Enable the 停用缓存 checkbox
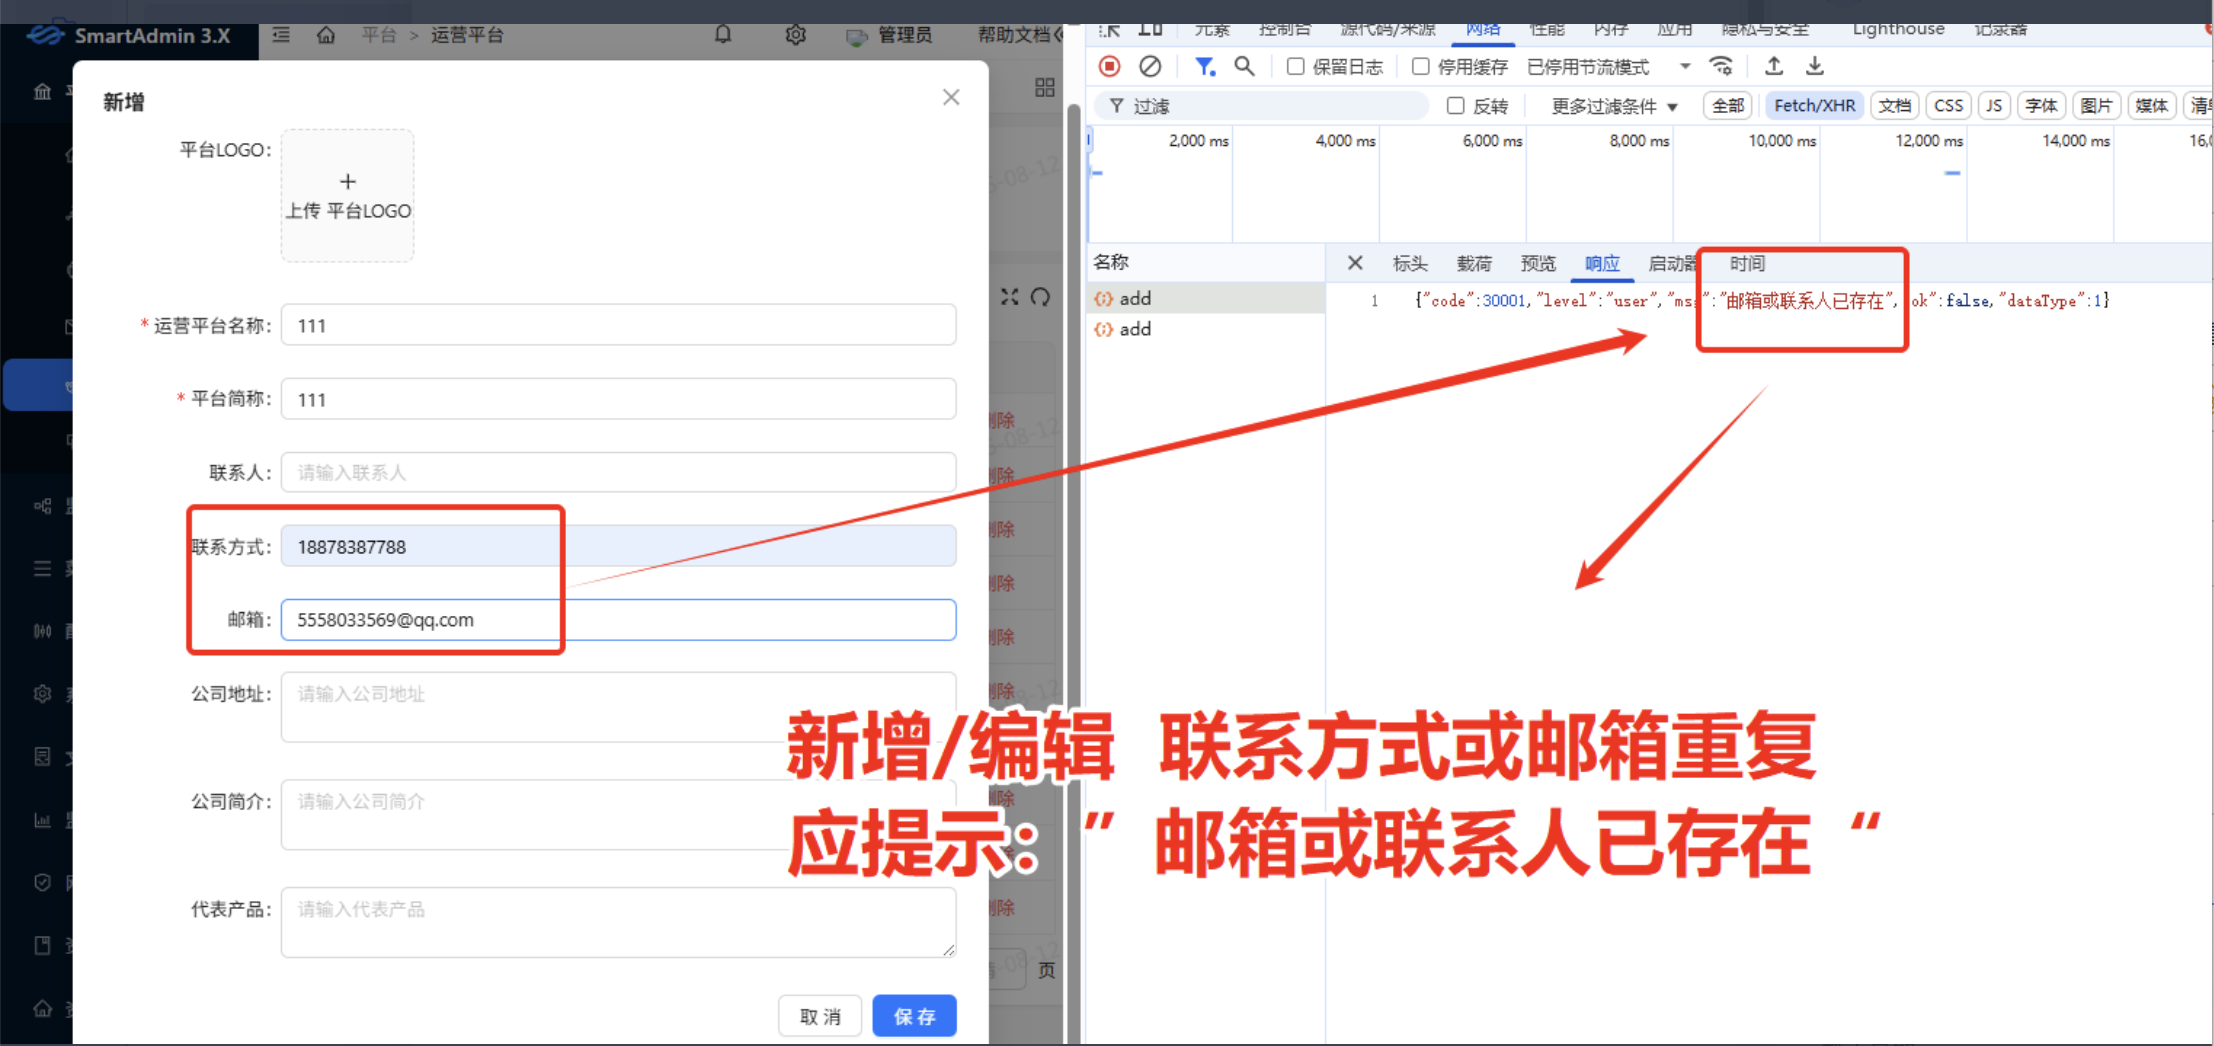This screenshot has width=2214, height=1046. 1420,66
